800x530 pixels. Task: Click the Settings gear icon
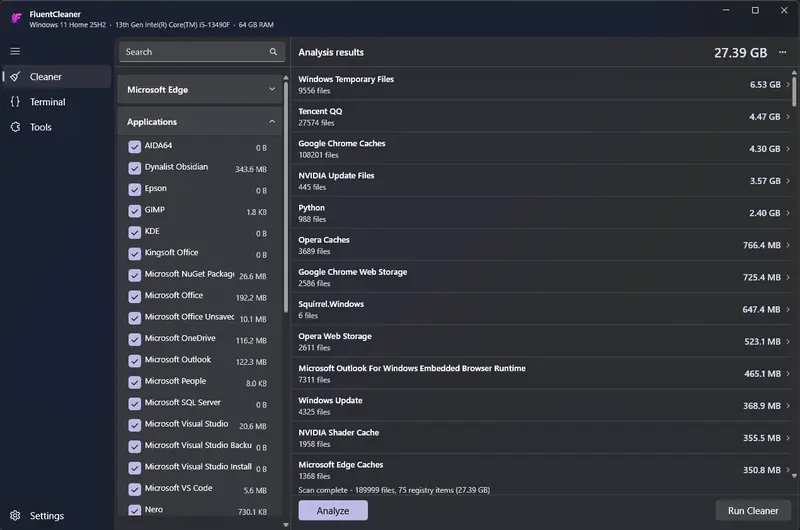click(15, 516)
